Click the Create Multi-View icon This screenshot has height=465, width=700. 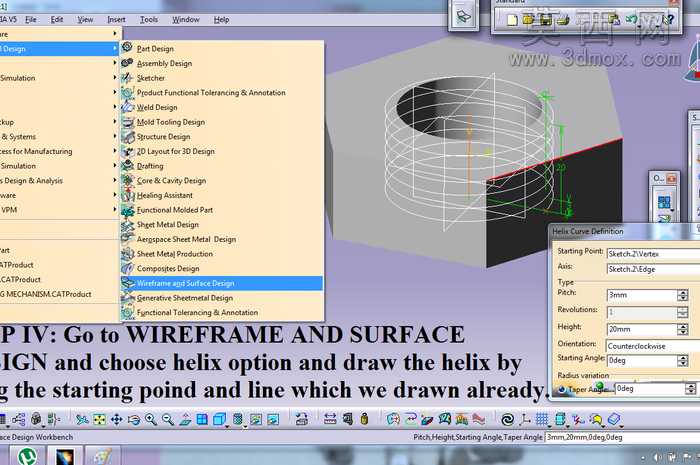[202, 419]
